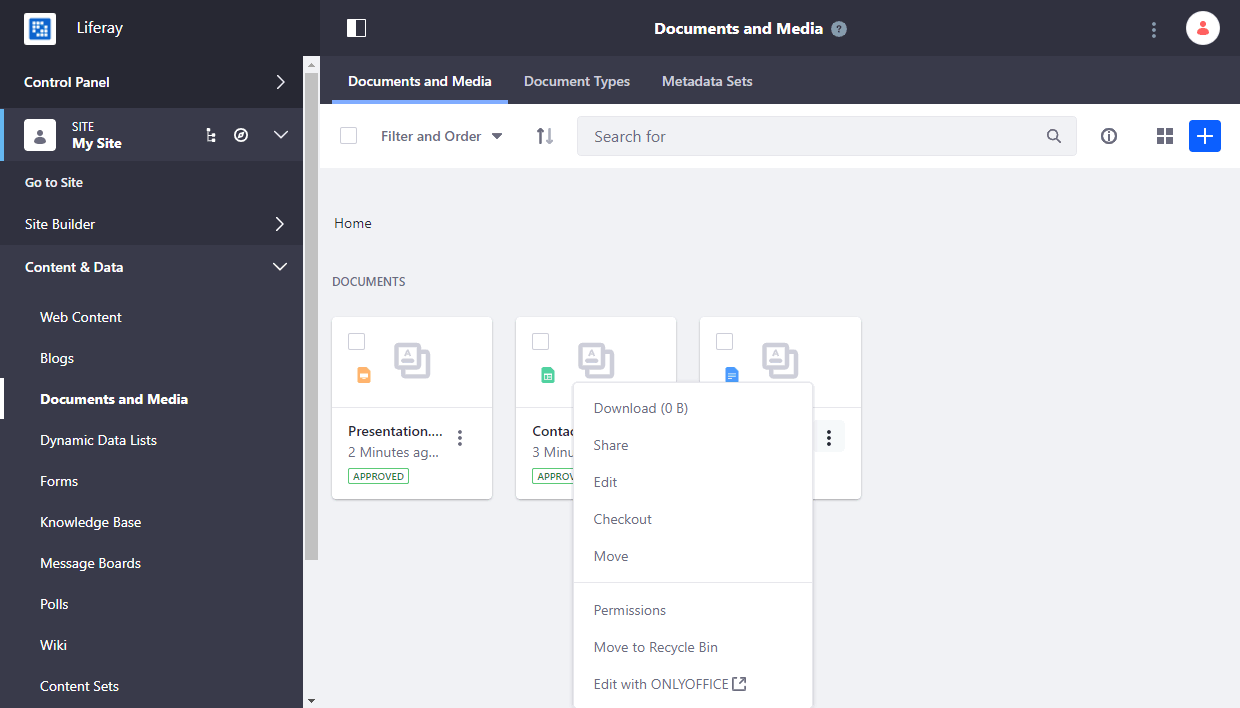This screenshot has width=1240, height=708.
Task: Open the blue plus button to add documents
Action: pyautogui.click(x=1204, y=135)
